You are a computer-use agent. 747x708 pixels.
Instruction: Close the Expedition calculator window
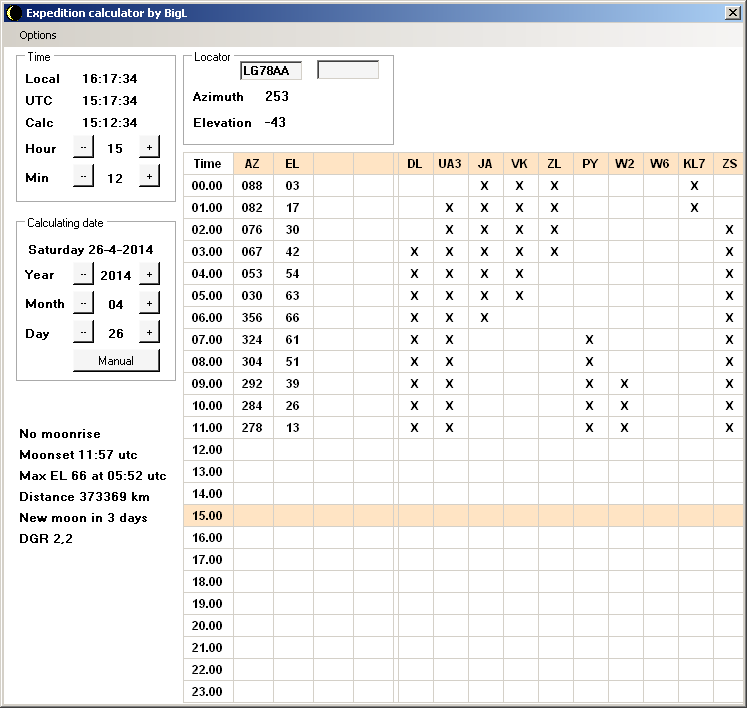point(732,13)
